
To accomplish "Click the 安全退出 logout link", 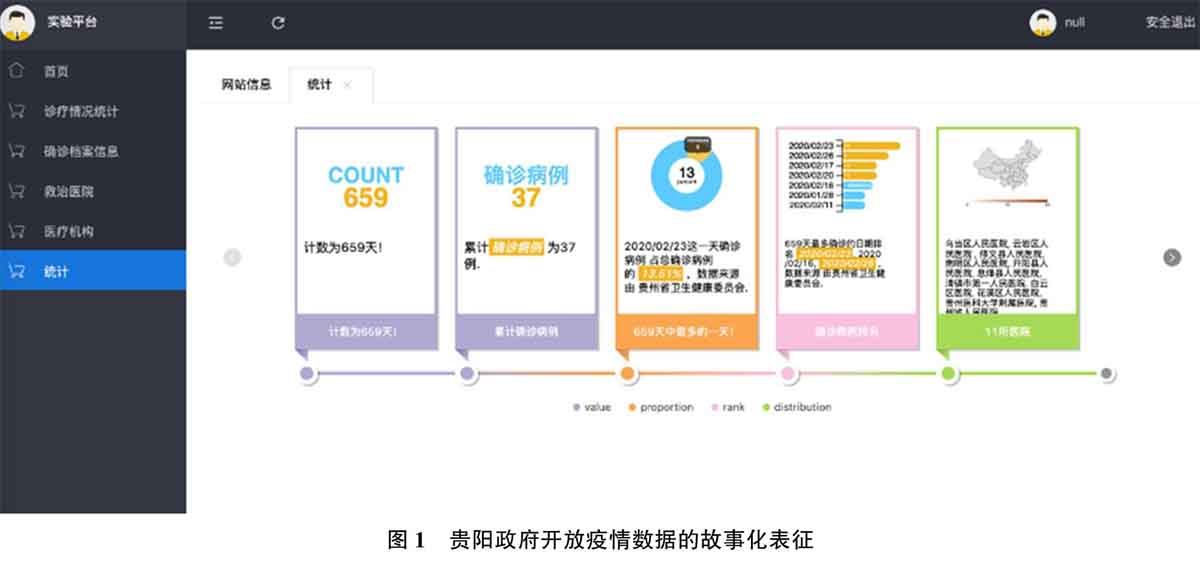I will (x=1170, y=23).
